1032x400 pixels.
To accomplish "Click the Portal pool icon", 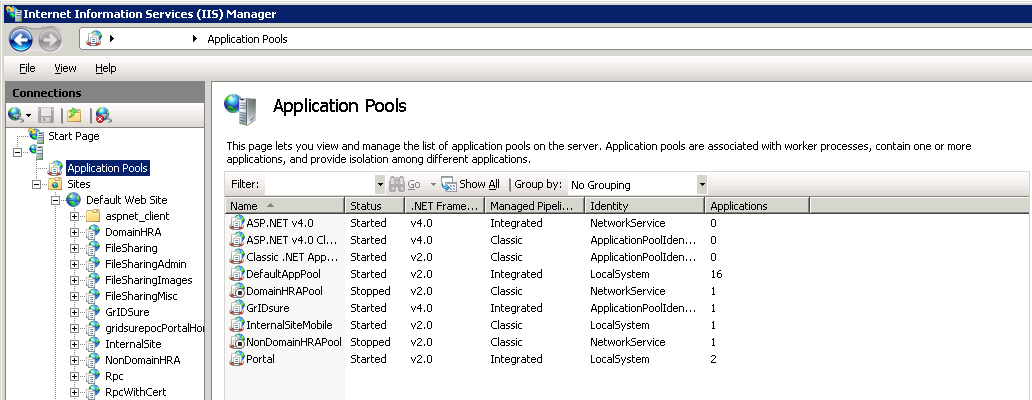I will [237, 359].
